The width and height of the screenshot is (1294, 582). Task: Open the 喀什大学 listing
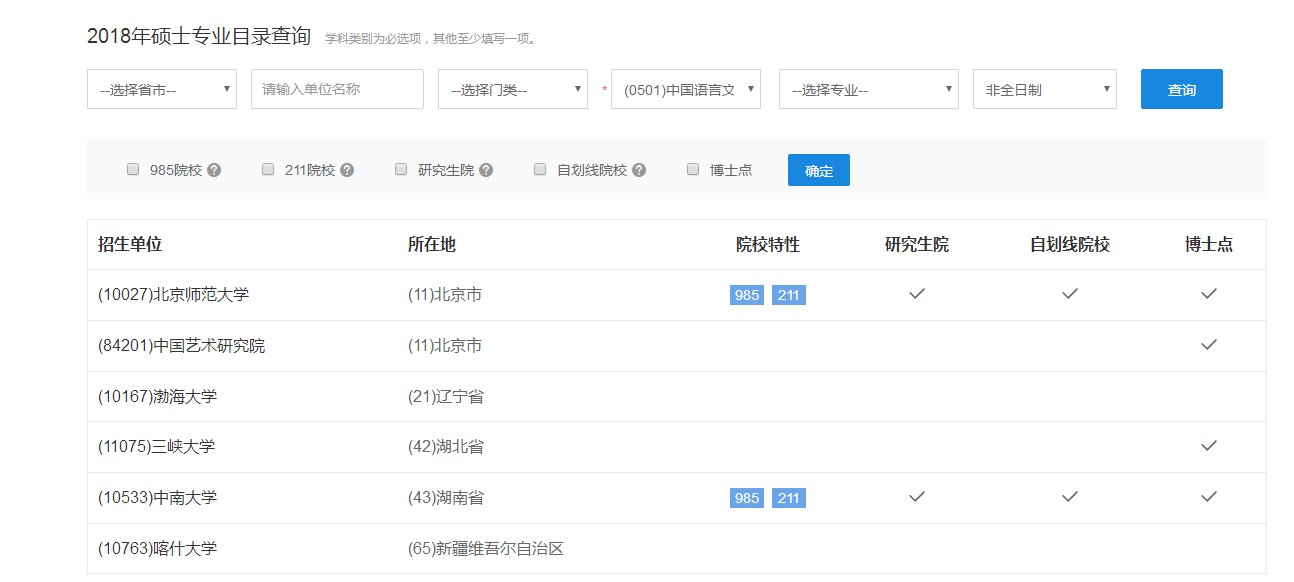[x=159, y=548]
